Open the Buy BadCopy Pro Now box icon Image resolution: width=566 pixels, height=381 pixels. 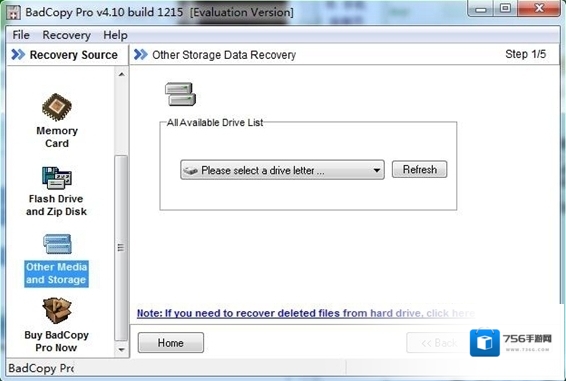click(x=57, y=310)
